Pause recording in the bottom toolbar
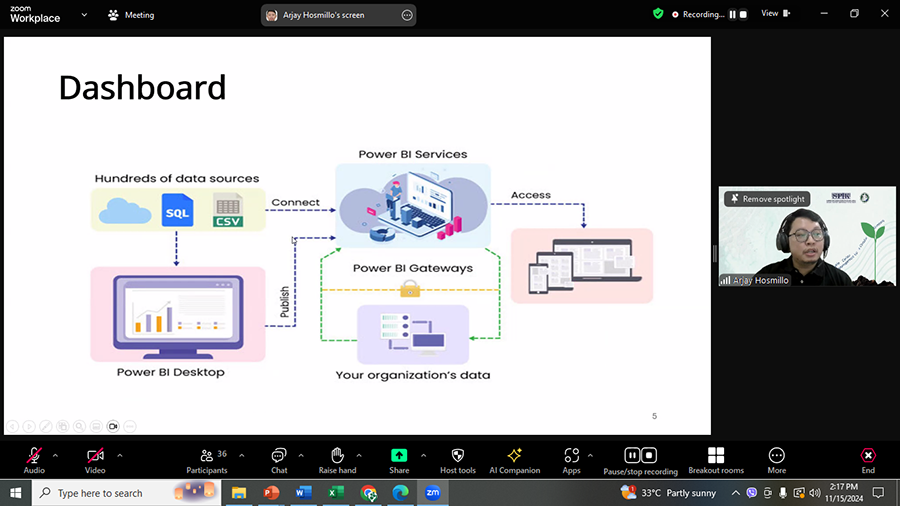900x506 pixels. [632, 455]
